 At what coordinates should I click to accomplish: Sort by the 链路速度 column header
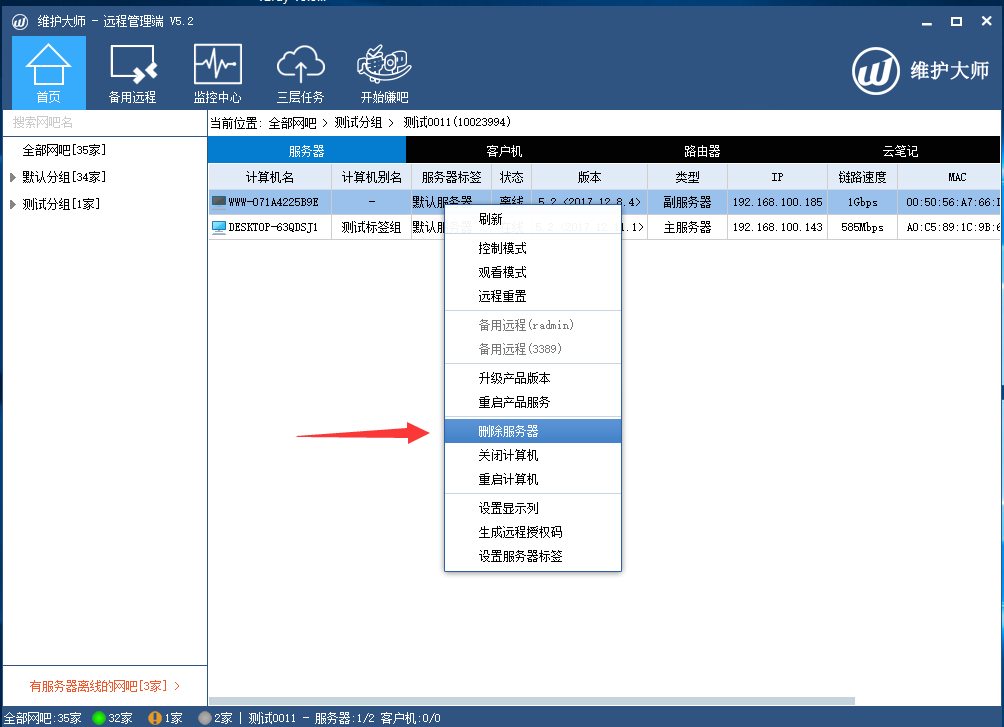862,177
